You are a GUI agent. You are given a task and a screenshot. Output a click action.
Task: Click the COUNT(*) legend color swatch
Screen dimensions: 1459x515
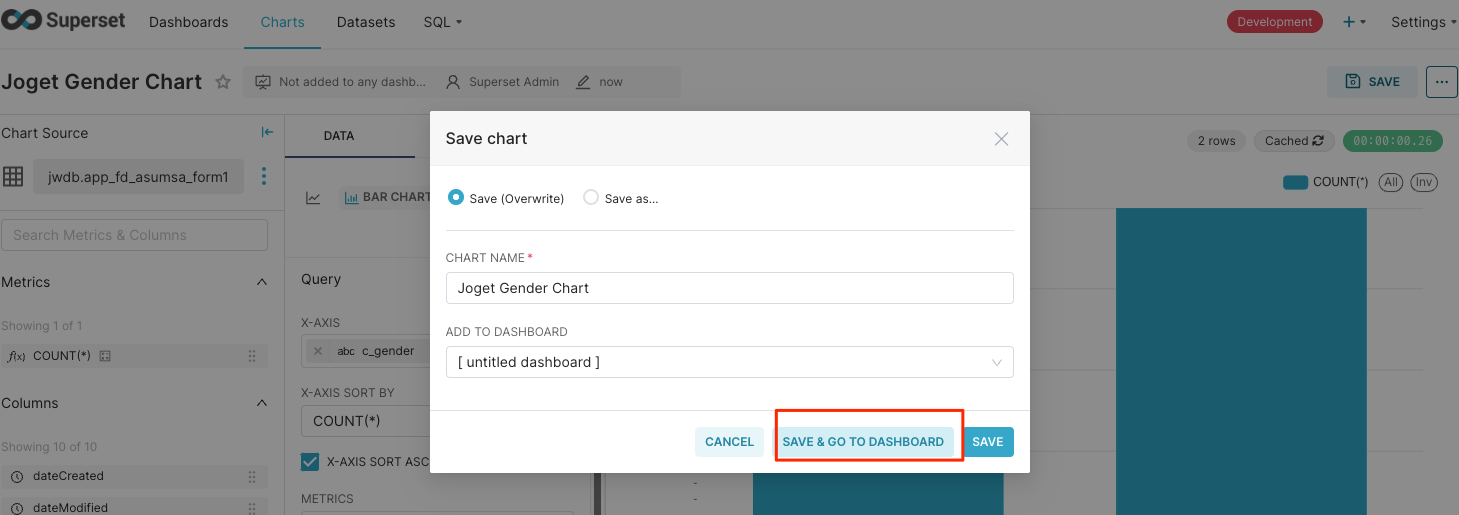click(1295, 182)
